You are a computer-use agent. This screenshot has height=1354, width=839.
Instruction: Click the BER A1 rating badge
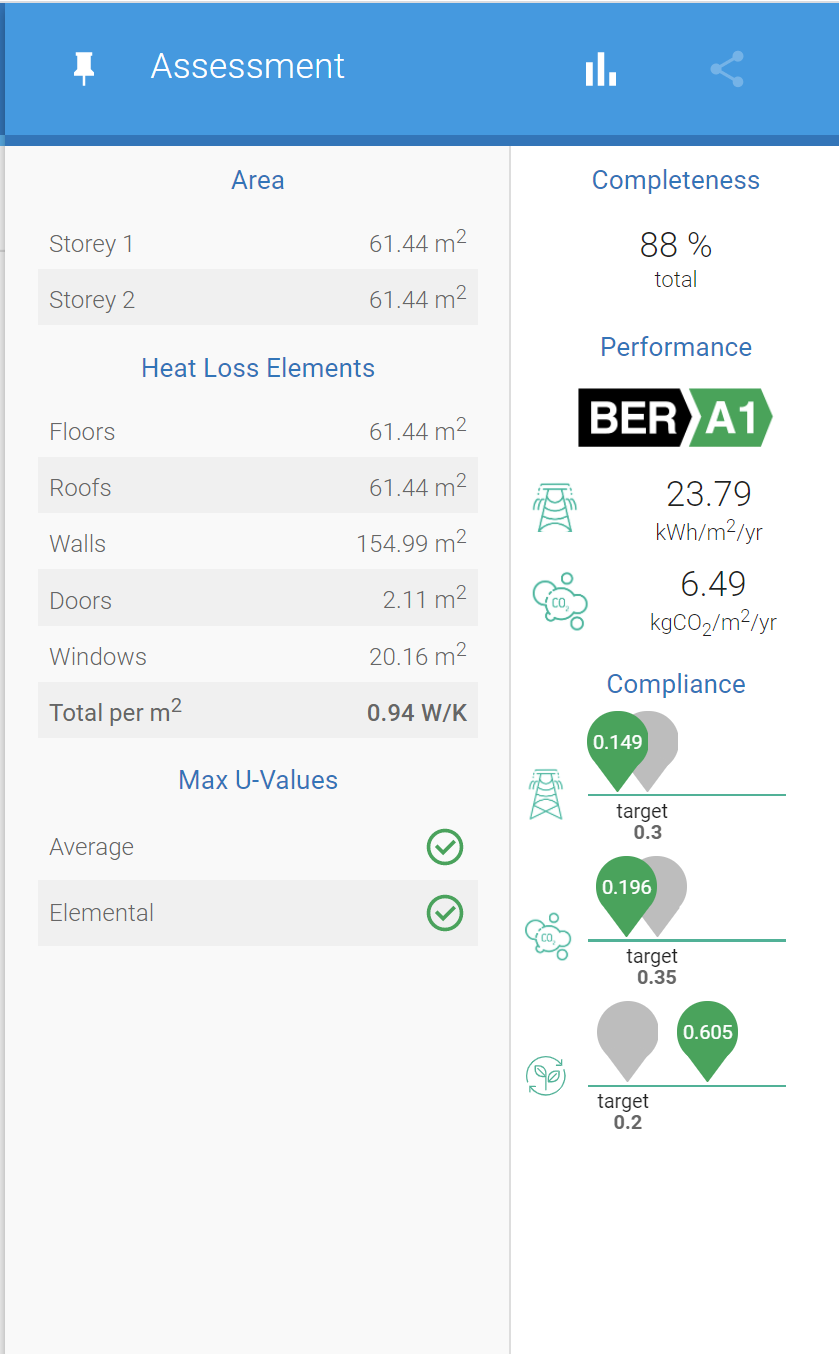[675, 417]
